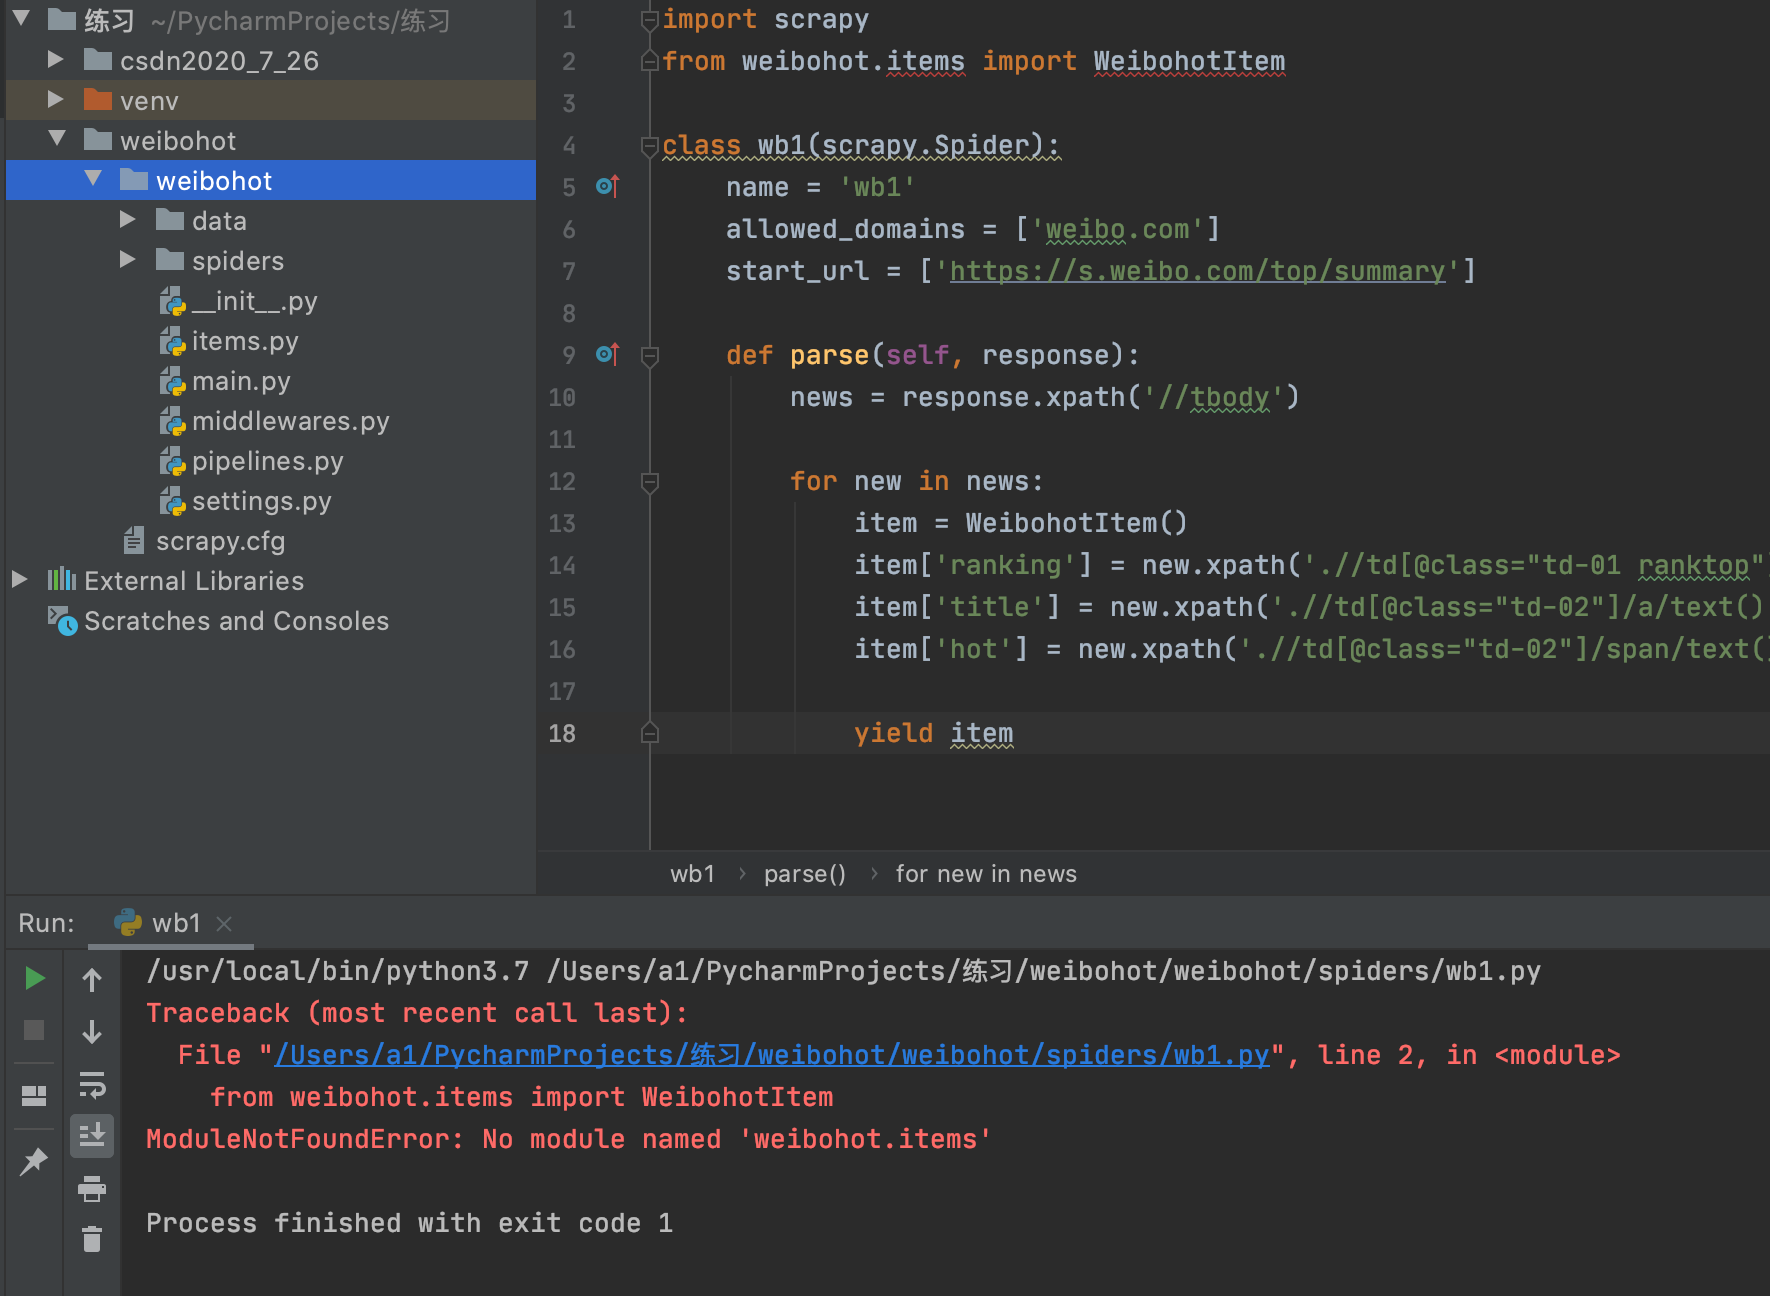Select the csdn2020_7_26 folder icon
The width and height of the screenshot is (1770, 1296).
[97, 59]
